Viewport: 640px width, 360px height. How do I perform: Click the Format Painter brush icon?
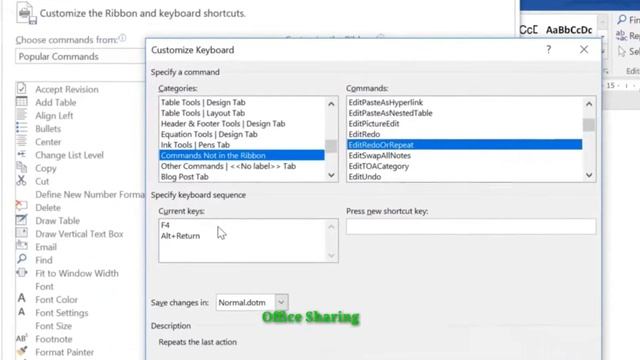[x=22, y=351]
